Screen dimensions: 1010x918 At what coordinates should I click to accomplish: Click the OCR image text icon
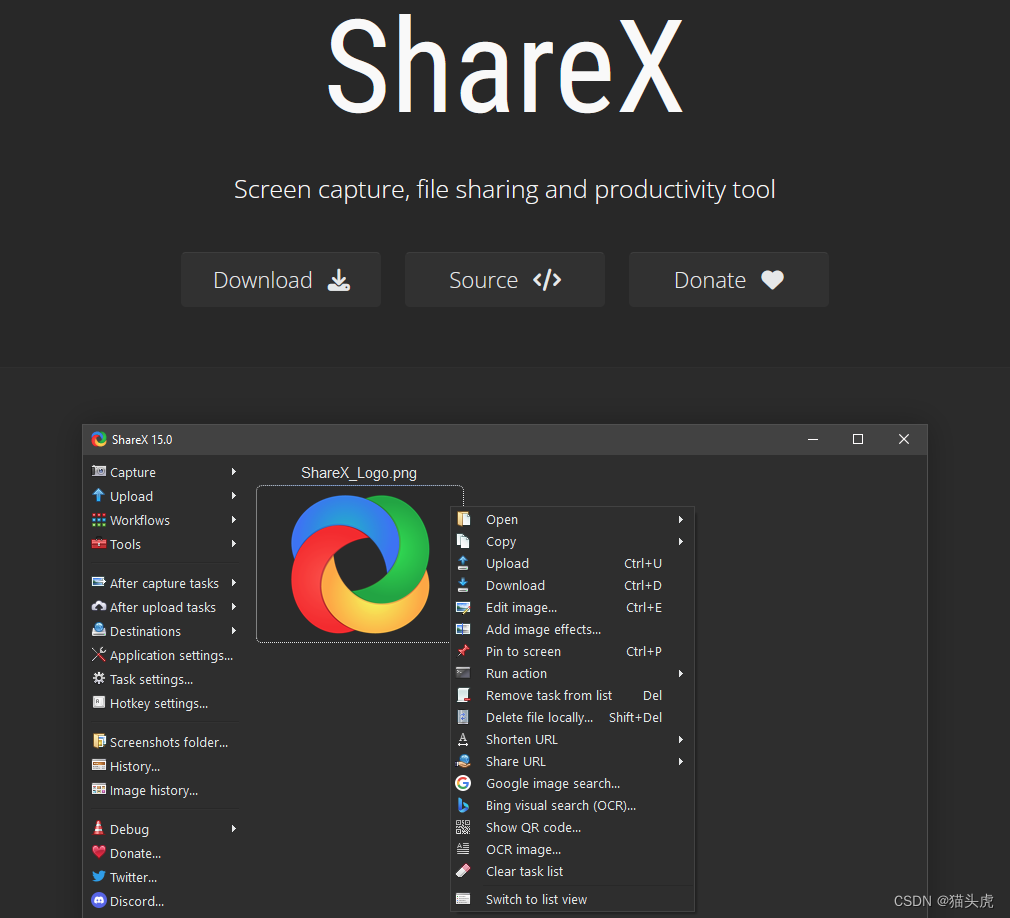(x=463, y=848)
